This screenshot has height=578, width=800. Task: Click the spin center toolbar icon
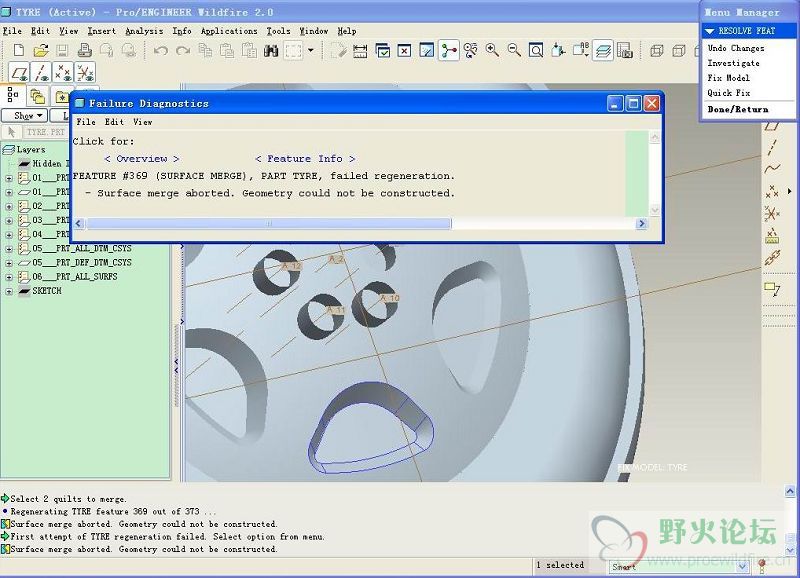449,51
